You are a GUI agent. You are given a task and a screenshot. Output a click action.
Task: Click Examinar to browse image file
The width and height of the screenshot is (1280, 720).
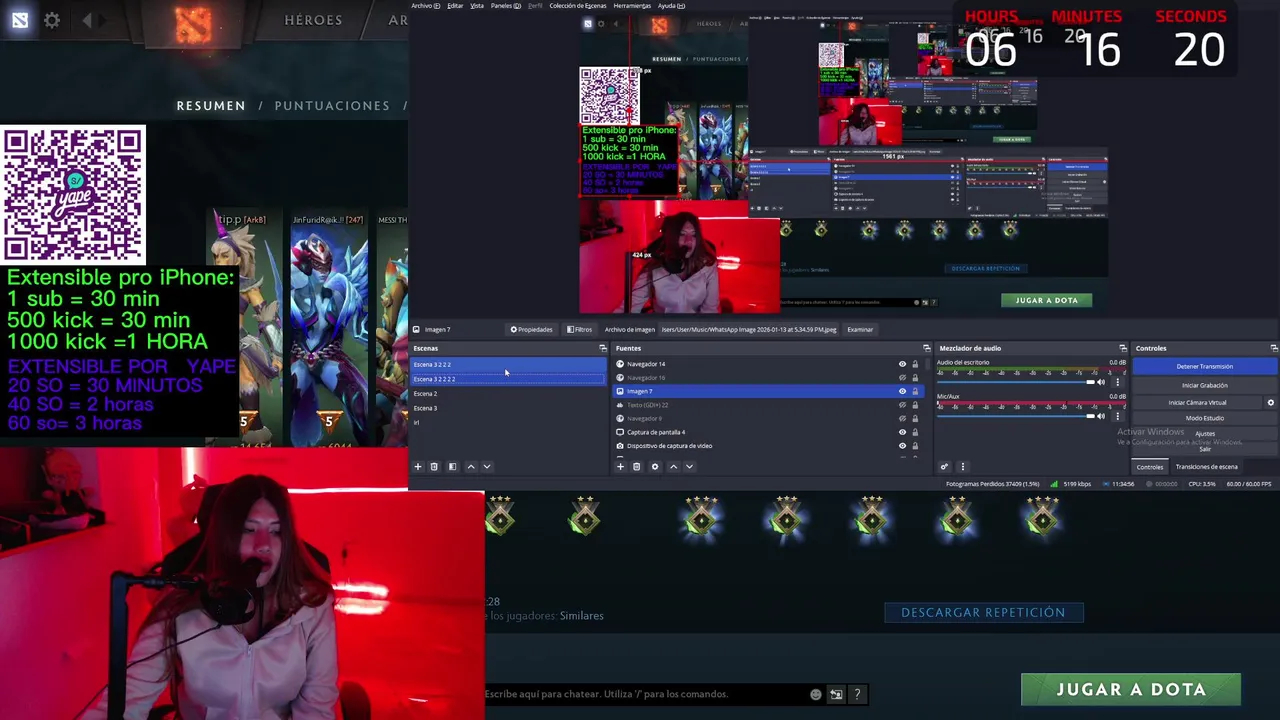[x=860, y=329]
